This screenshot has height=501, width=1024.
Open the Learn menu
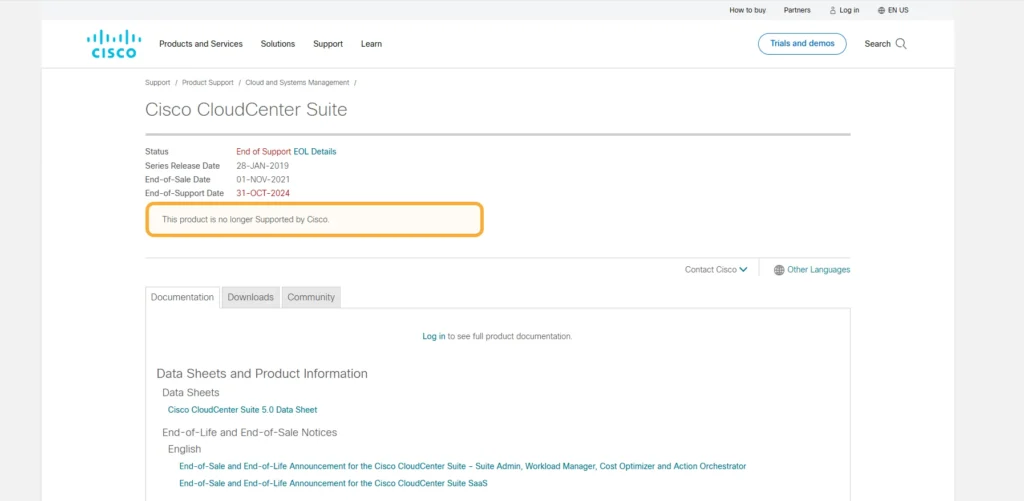[x=372, y=44]
